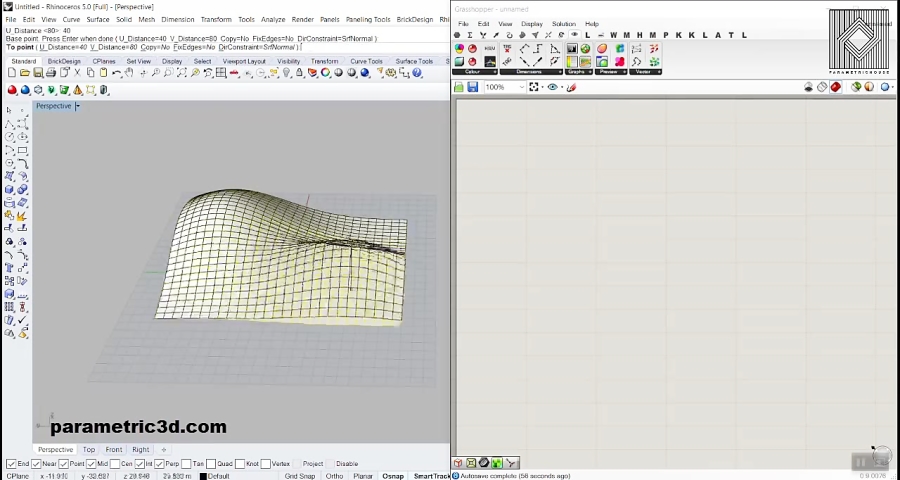Viewport: 900px width, 480px height.
Task: Click the black Default layer color swatch
Action: pyautogui.click(x=203, y=476)
